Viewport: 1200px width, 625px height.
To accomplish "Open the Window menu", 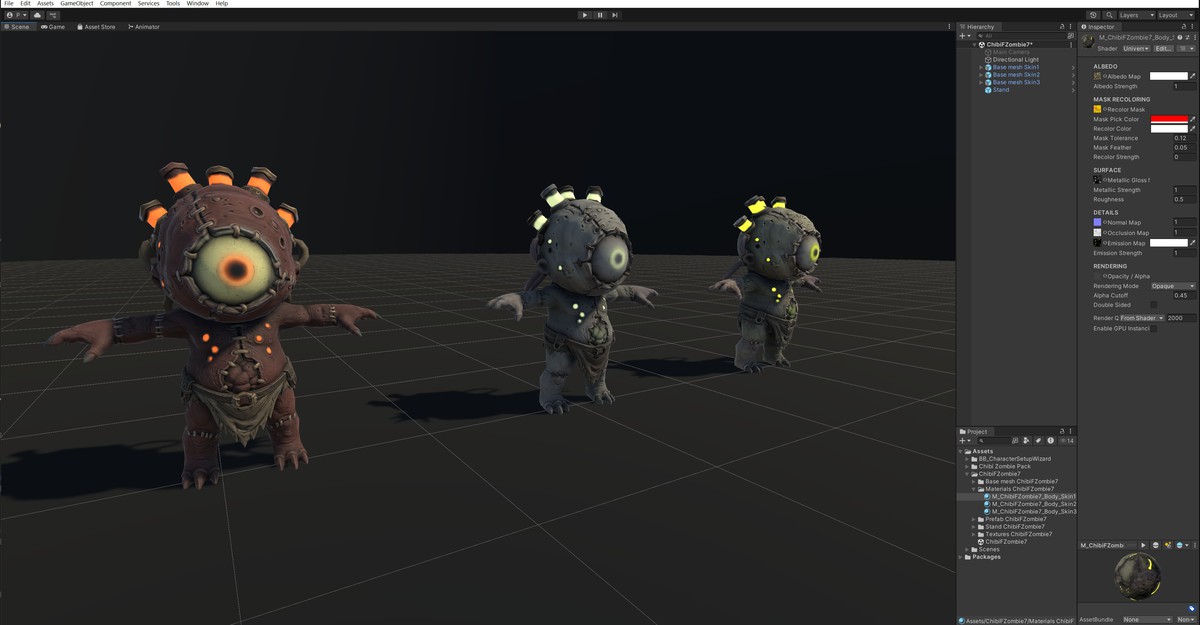I will [x=198, y=4].
